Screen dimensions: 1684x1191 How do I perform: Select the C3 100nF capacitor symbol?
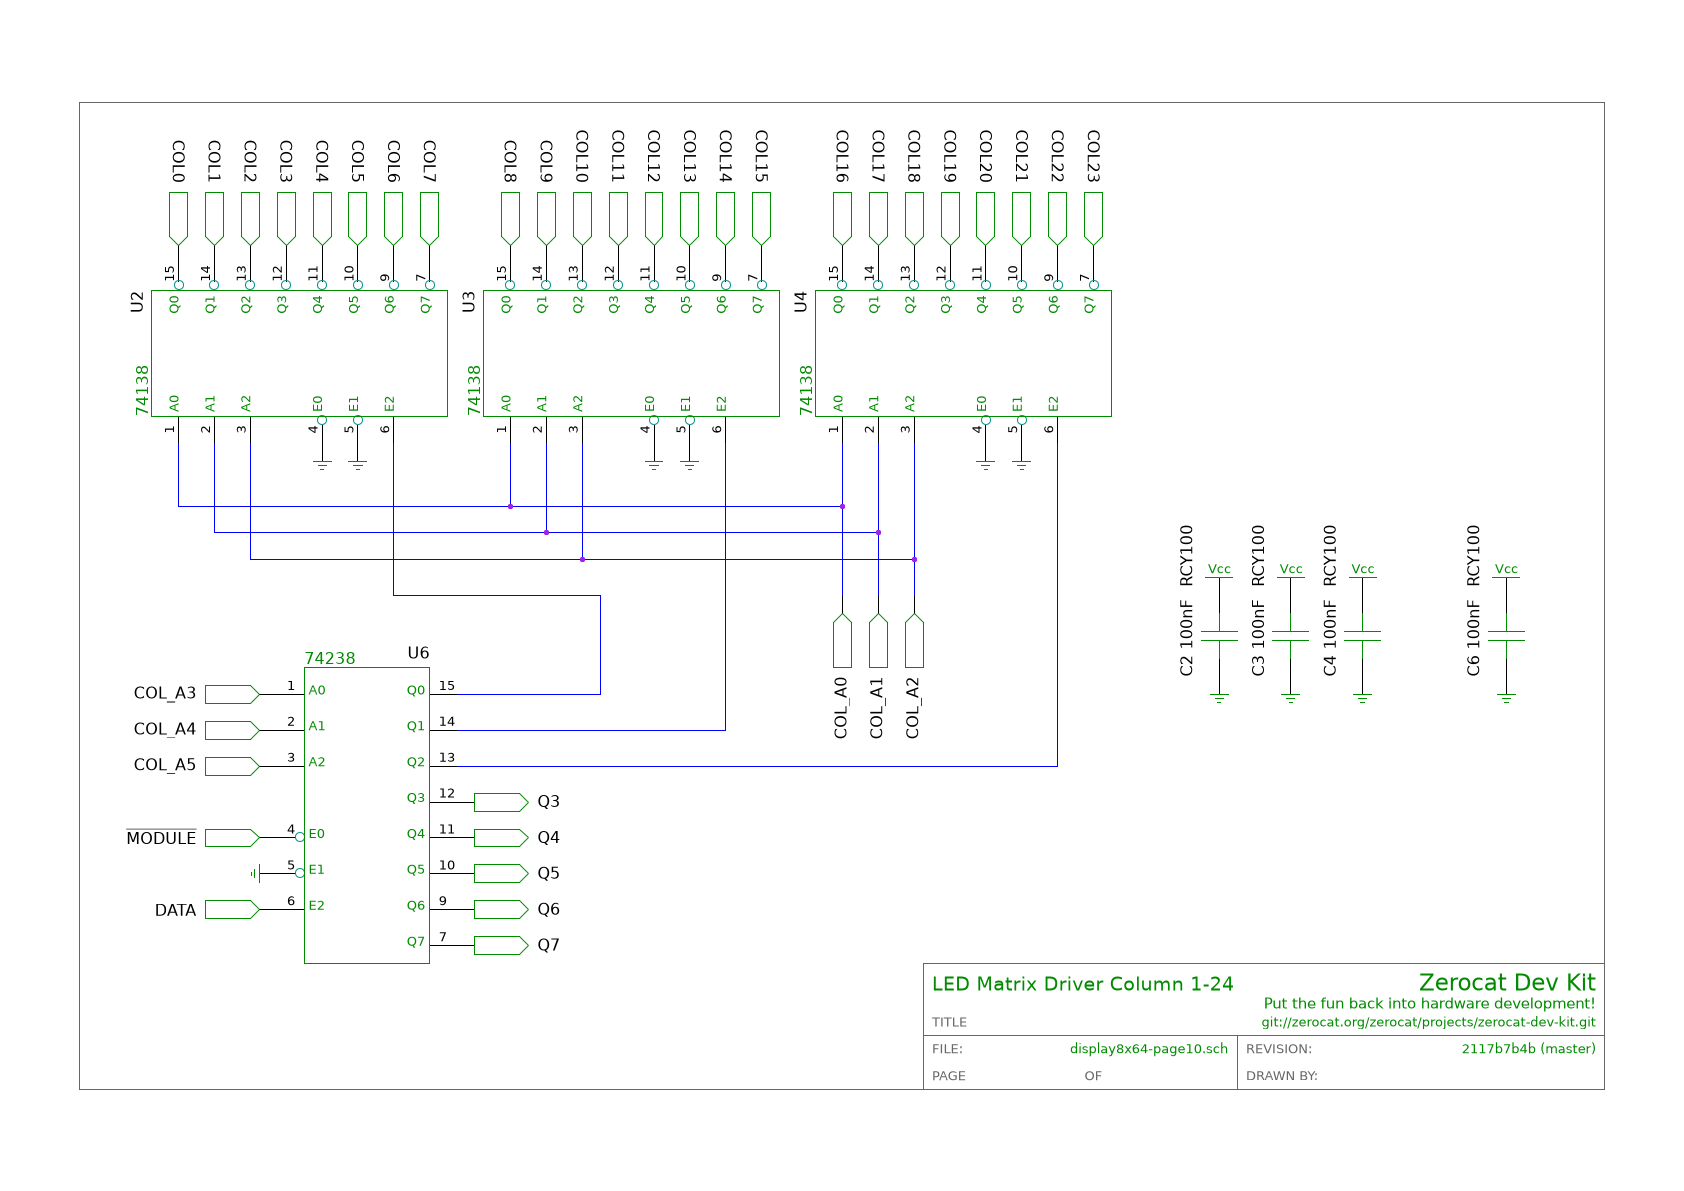click(1291, 636)
